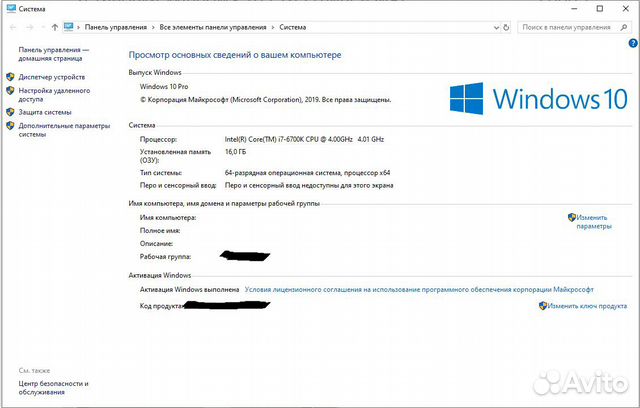Click the Windows 10 logo image

[538, 99]
